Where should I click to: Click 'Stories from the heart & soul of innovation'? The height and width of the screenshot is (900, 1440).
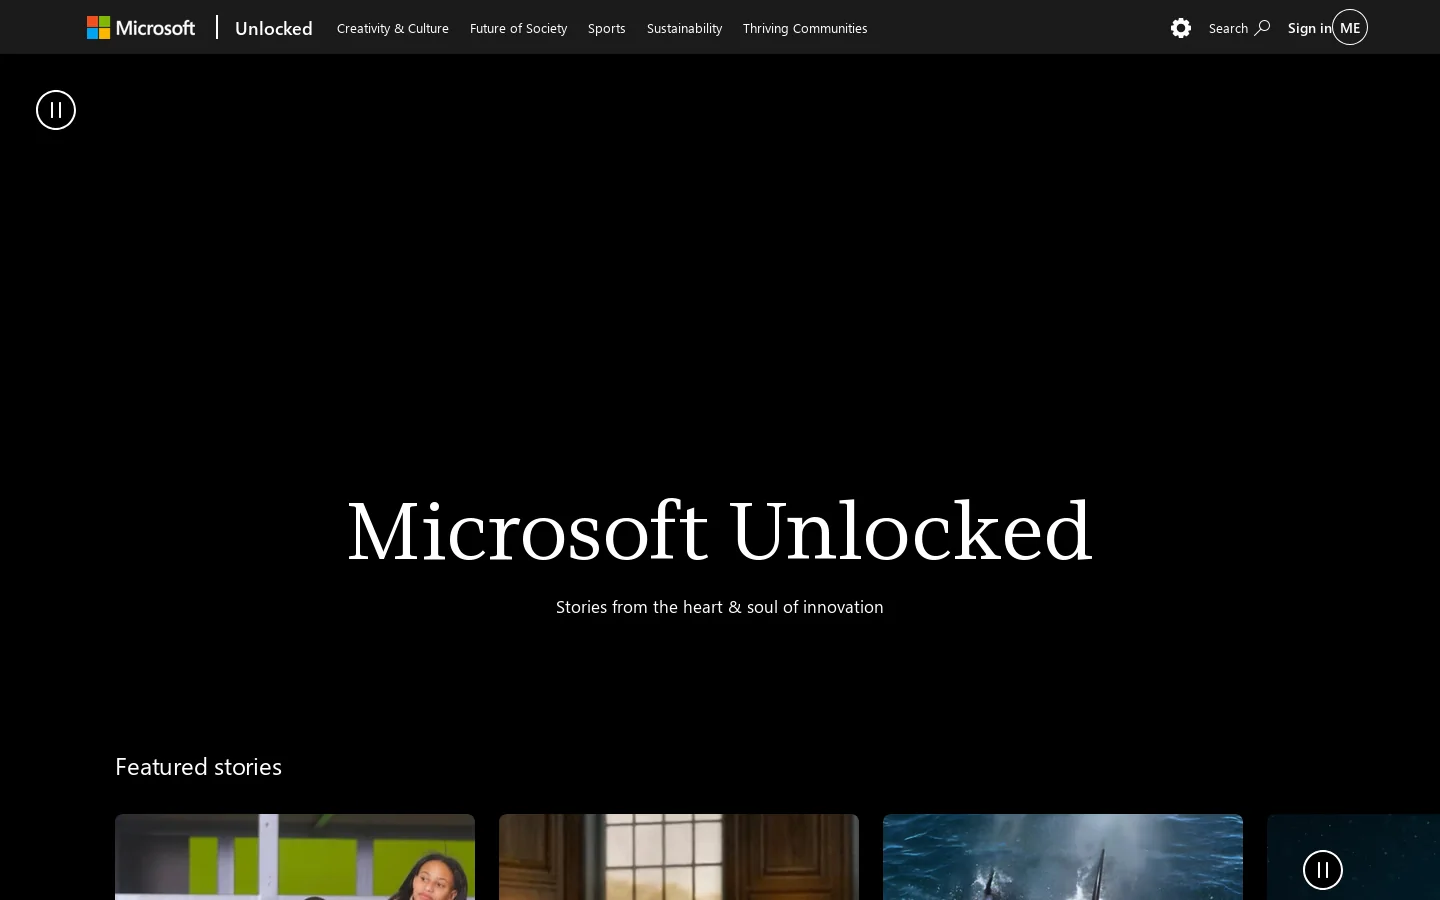720,607
